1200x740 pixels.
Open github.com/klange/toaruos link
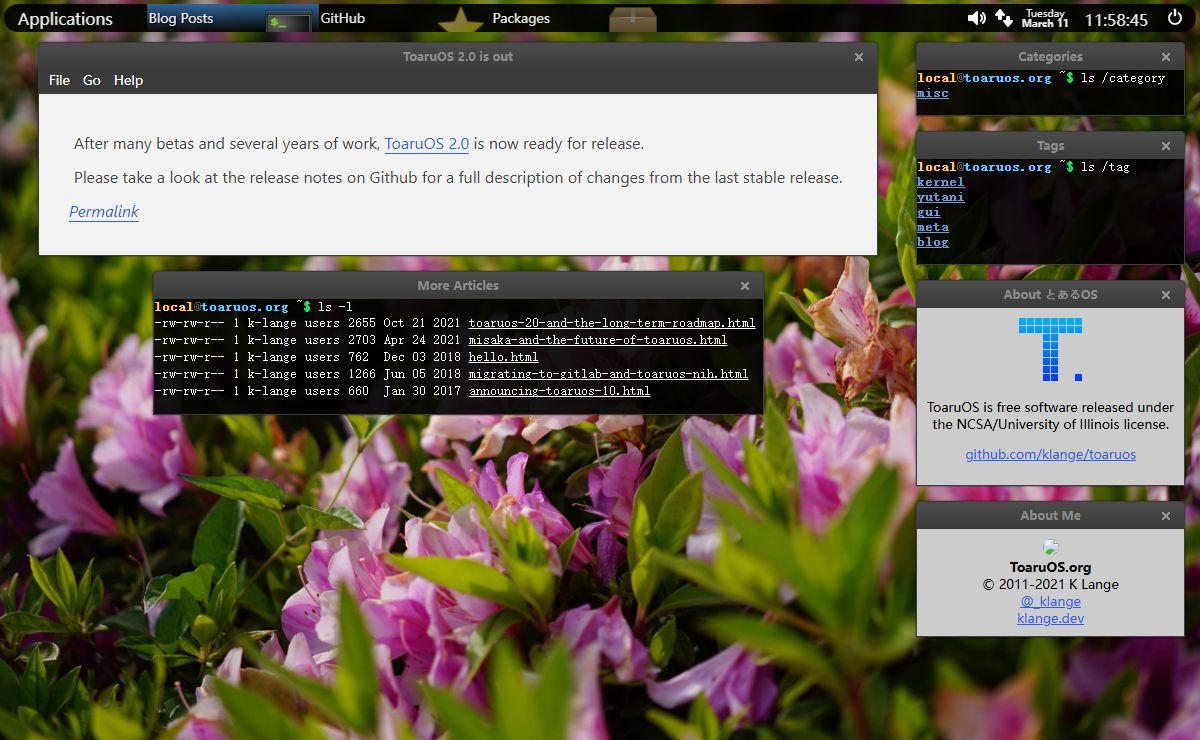1050,454
